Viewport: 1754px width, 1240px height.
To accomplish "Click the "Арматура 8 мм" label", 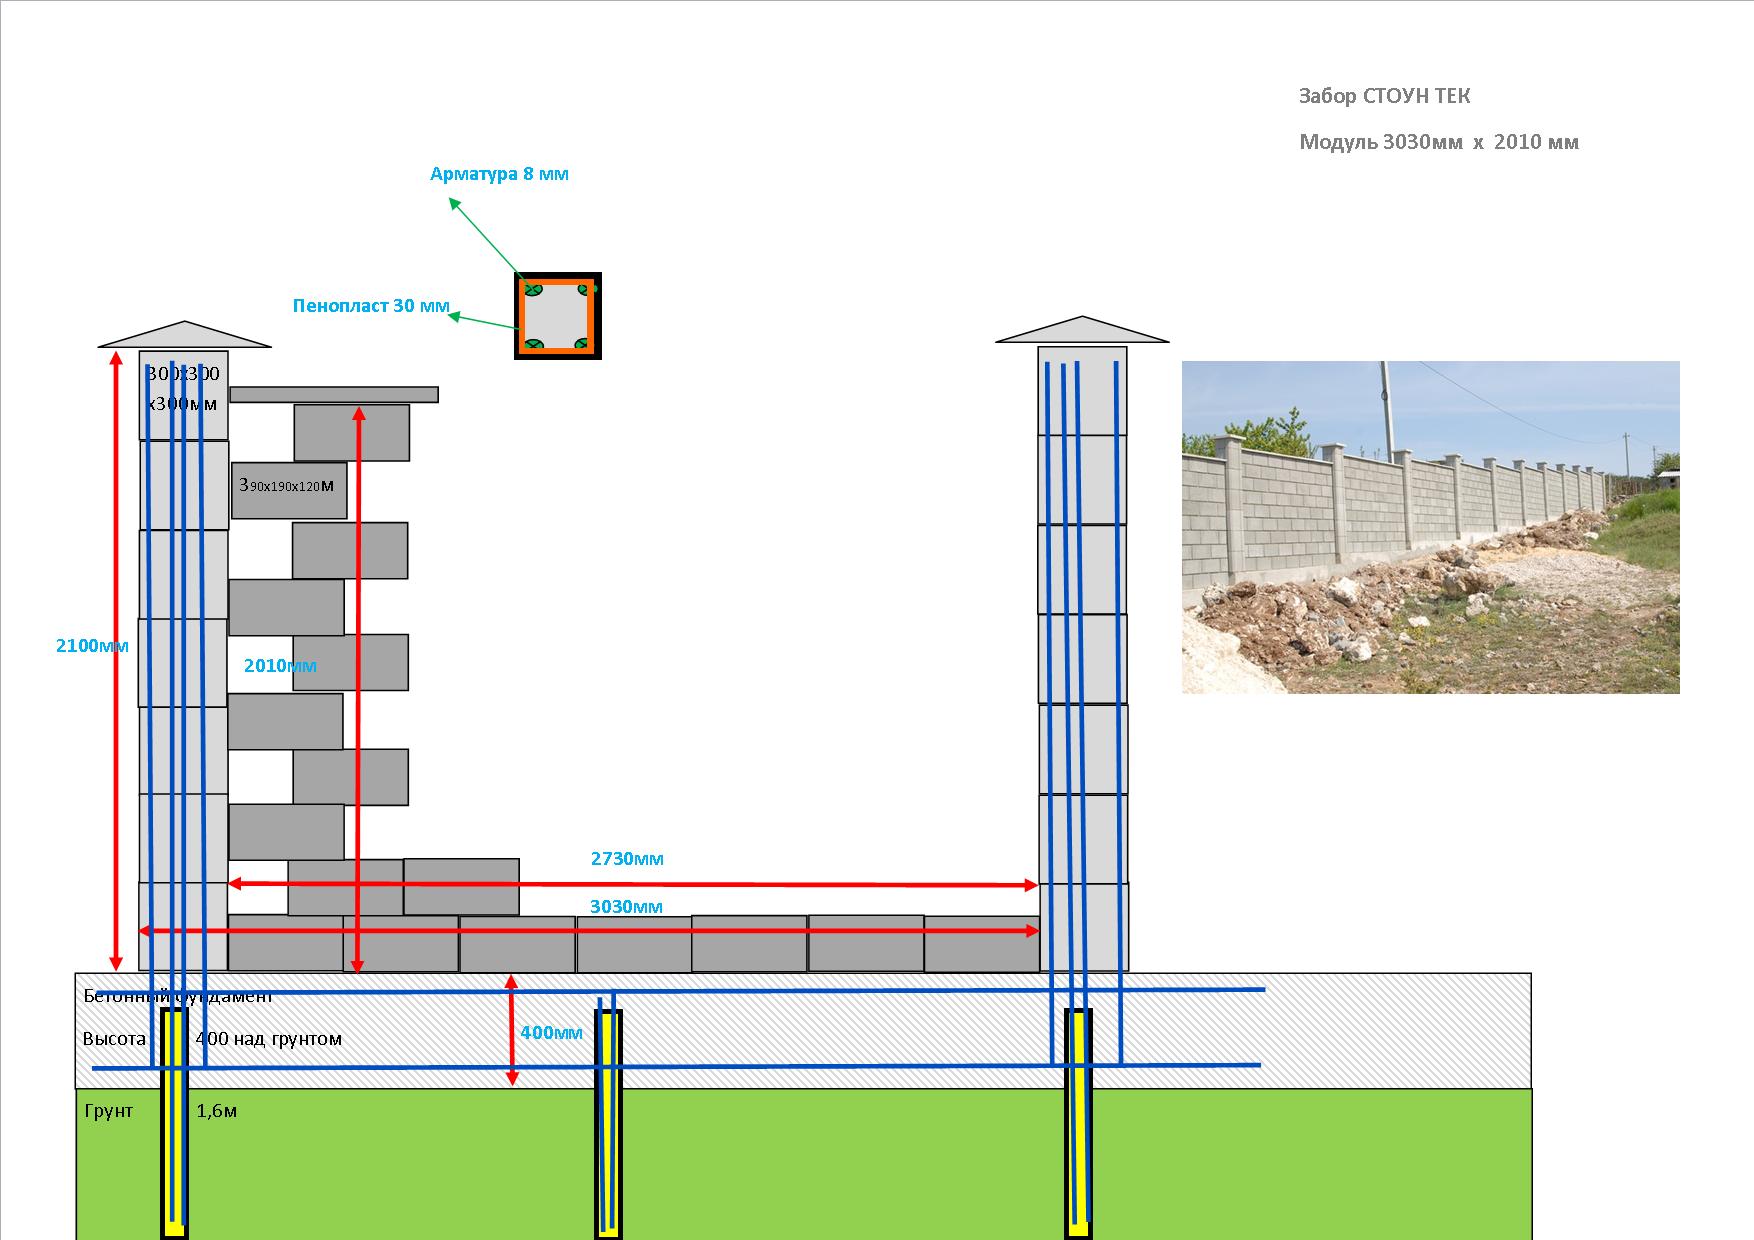I will click(x=499, y=174).
